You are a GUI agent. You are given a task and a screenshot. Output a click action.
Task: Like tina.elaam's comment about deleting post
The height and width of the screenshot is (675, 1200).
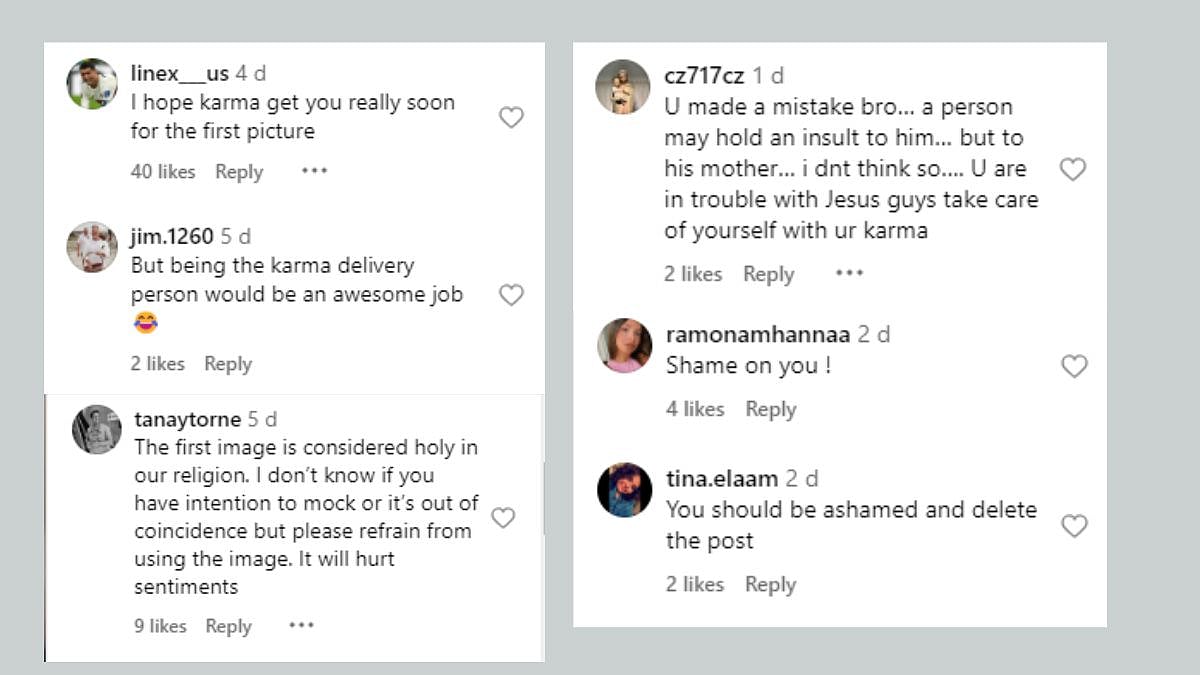click(1074, 526)
